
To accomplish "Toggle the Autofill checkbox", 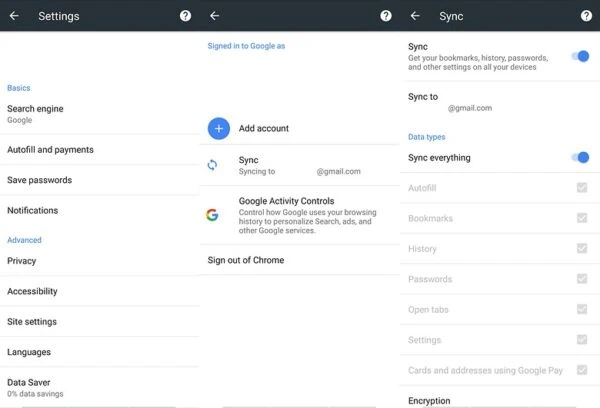I will [582, 187].
